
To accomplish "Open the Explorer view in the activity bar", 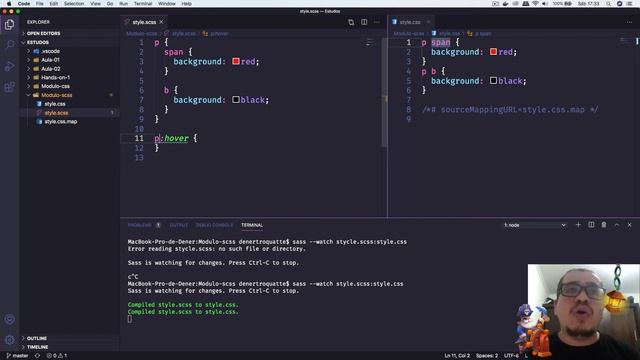I will [x=9, y=24].
